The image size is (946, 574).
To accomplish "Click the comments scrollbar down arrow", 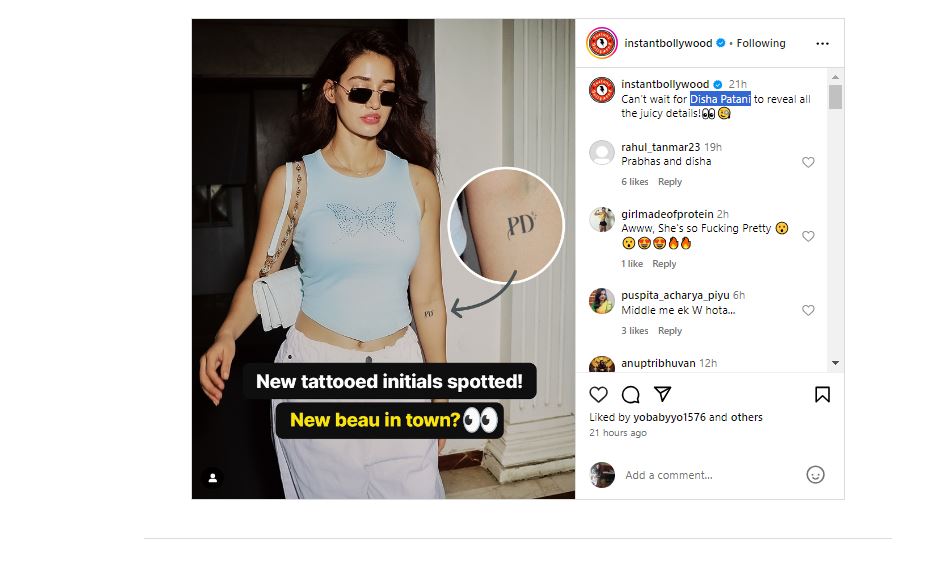I will click(x=835, y=363).
